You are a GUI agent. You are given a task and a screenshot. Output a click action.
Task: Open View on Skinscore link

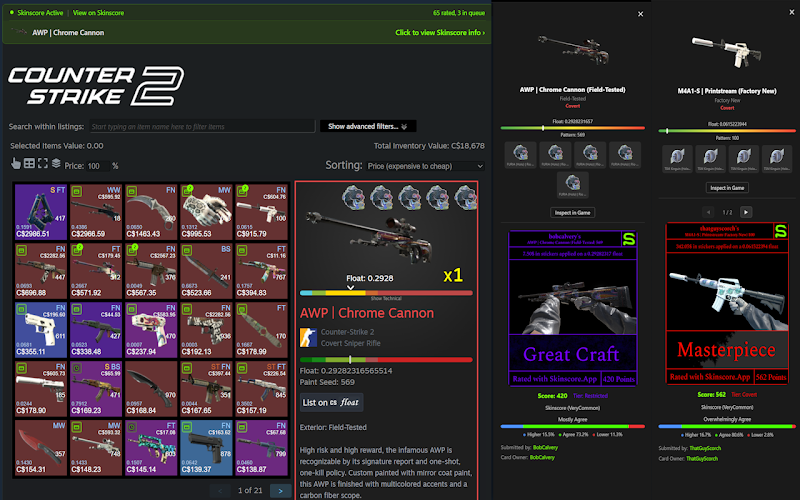click(98, 13)
